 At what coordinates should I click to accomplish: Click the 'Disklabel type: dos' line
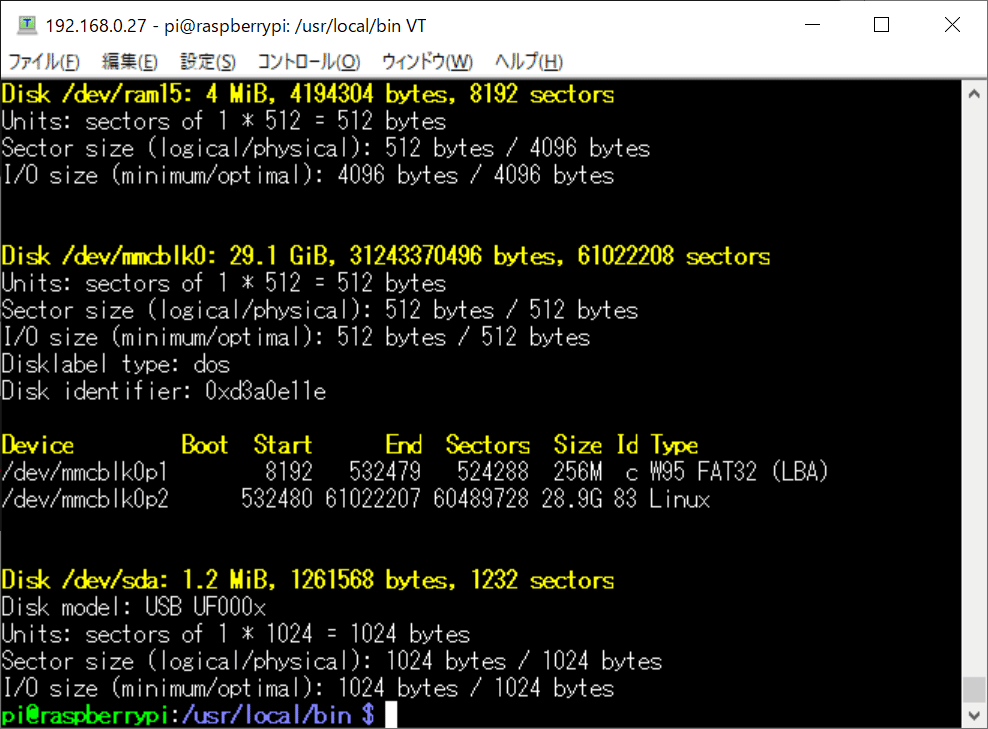pyautogui.click(x=116, y=364)
